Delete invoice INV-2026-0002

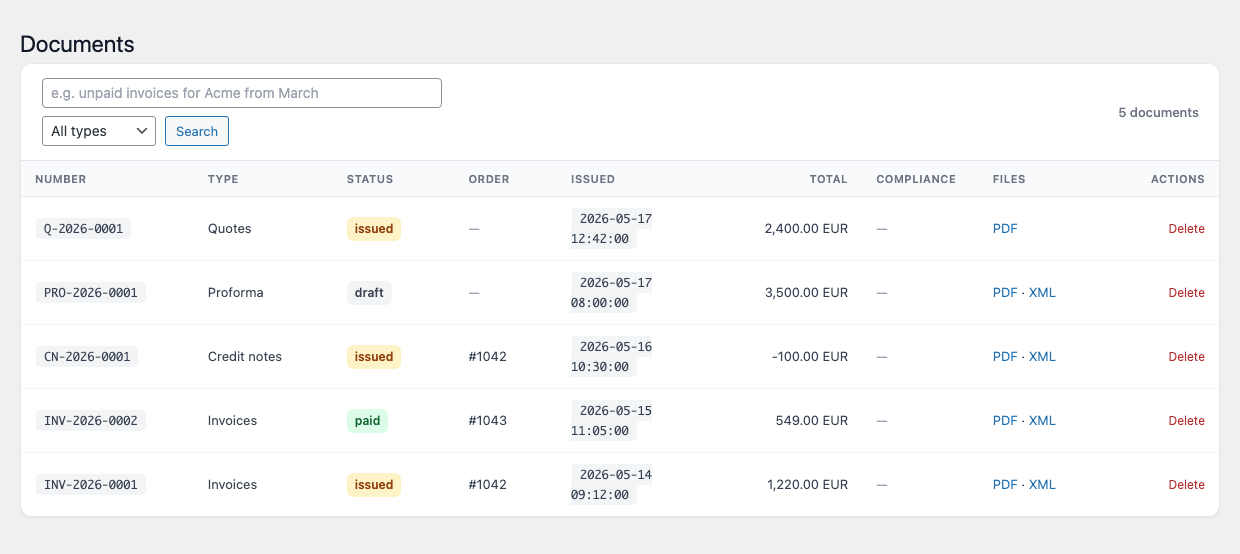click(1186, 421)
